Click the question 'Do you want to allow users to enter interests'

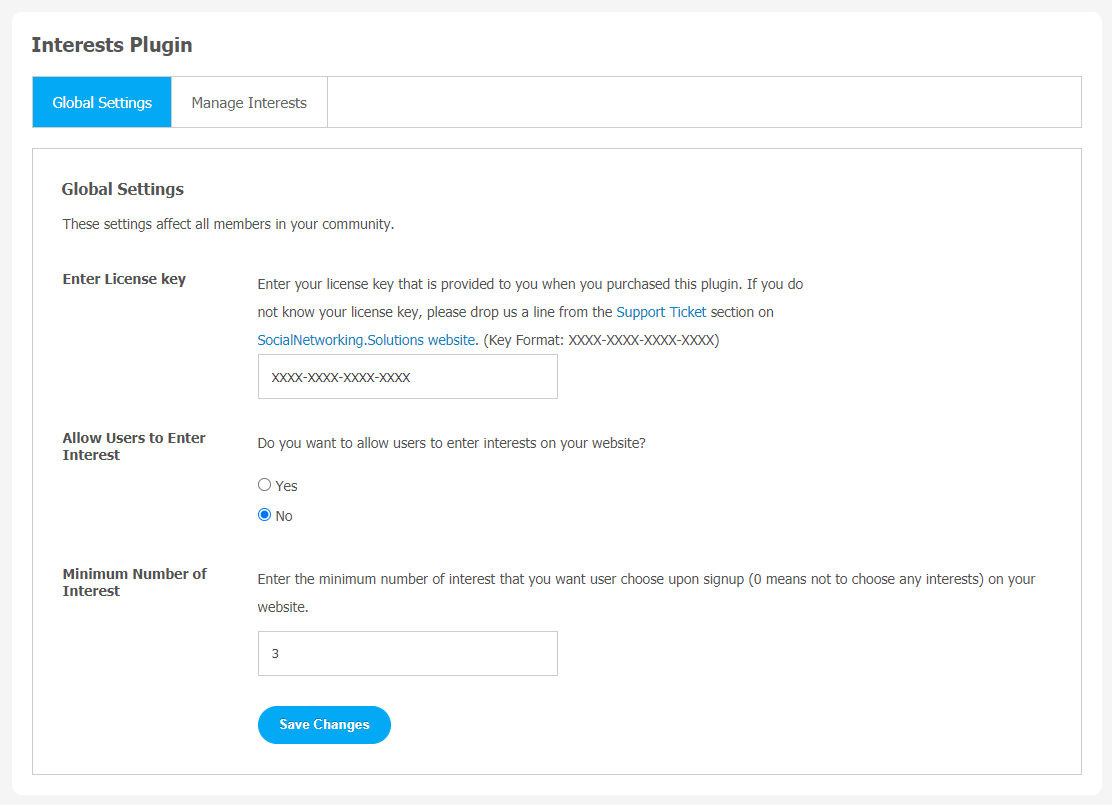coord(451,443)
